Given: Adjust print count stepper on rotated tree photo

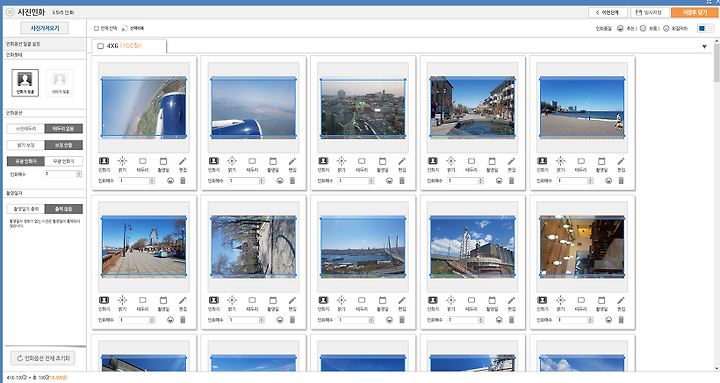Looking at the screenshot, I should pyautogui.click(x=262, y=320).
